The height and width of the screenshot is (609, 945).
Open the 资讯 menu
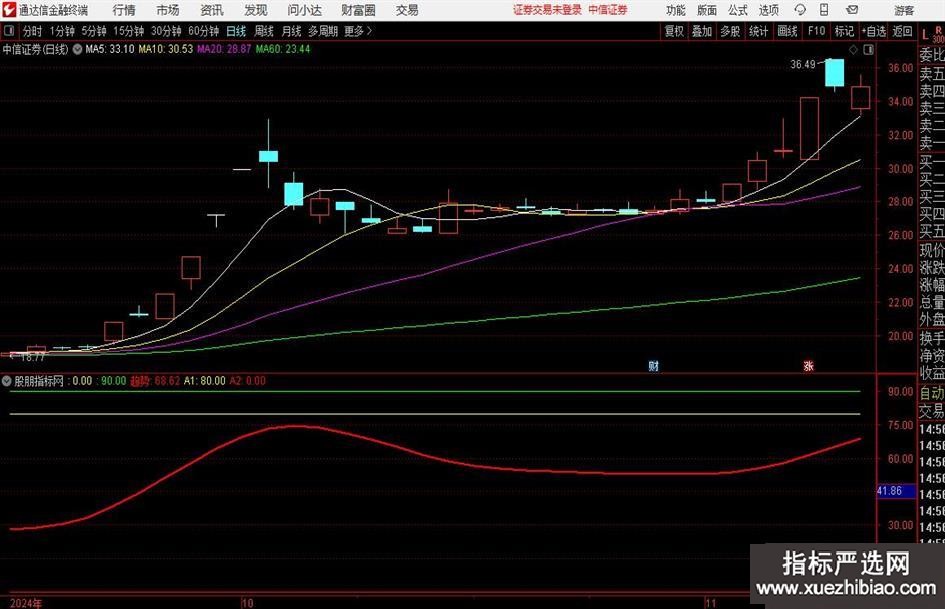coord(212,10)
